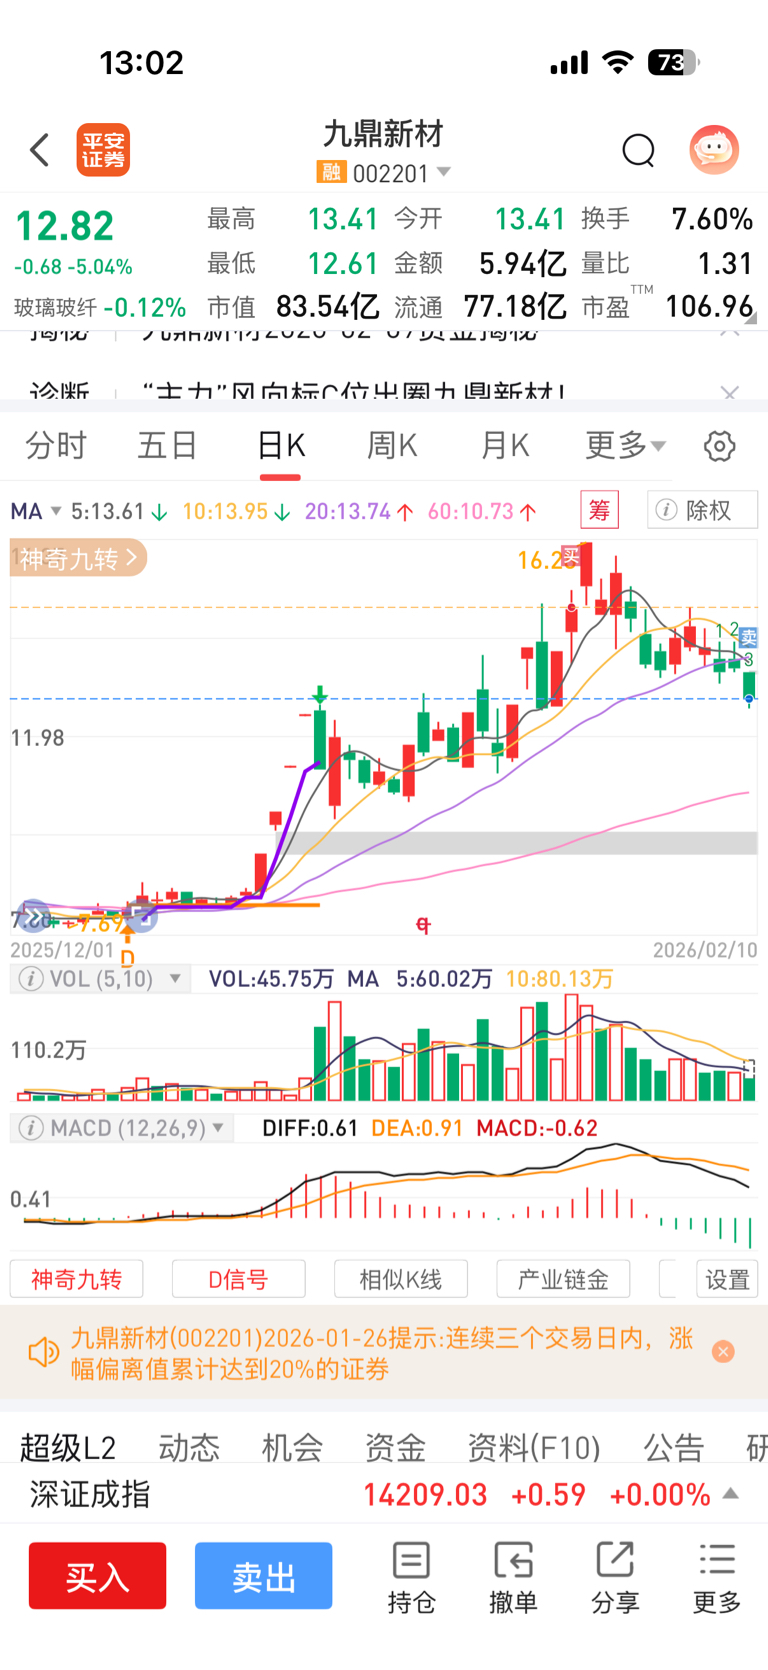Open 公告 tab
This screenshot has height=1670, width=768.
point(674,1447)
